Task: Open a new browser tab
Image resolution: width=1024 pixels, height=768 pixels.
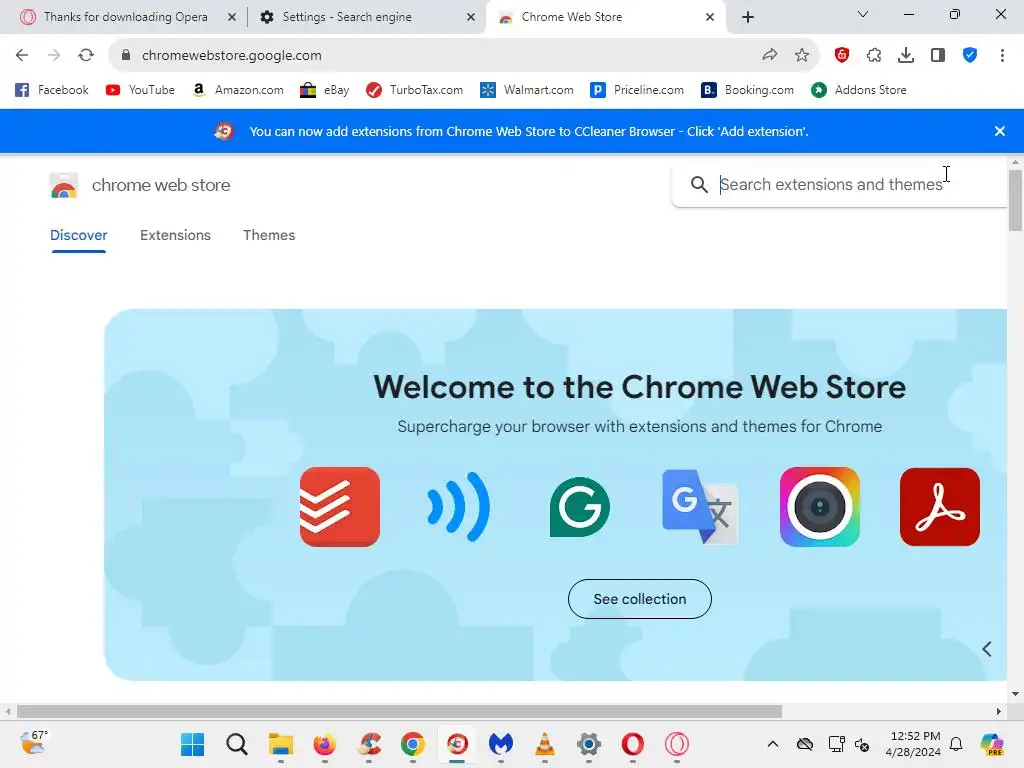Action: point(748,17)
